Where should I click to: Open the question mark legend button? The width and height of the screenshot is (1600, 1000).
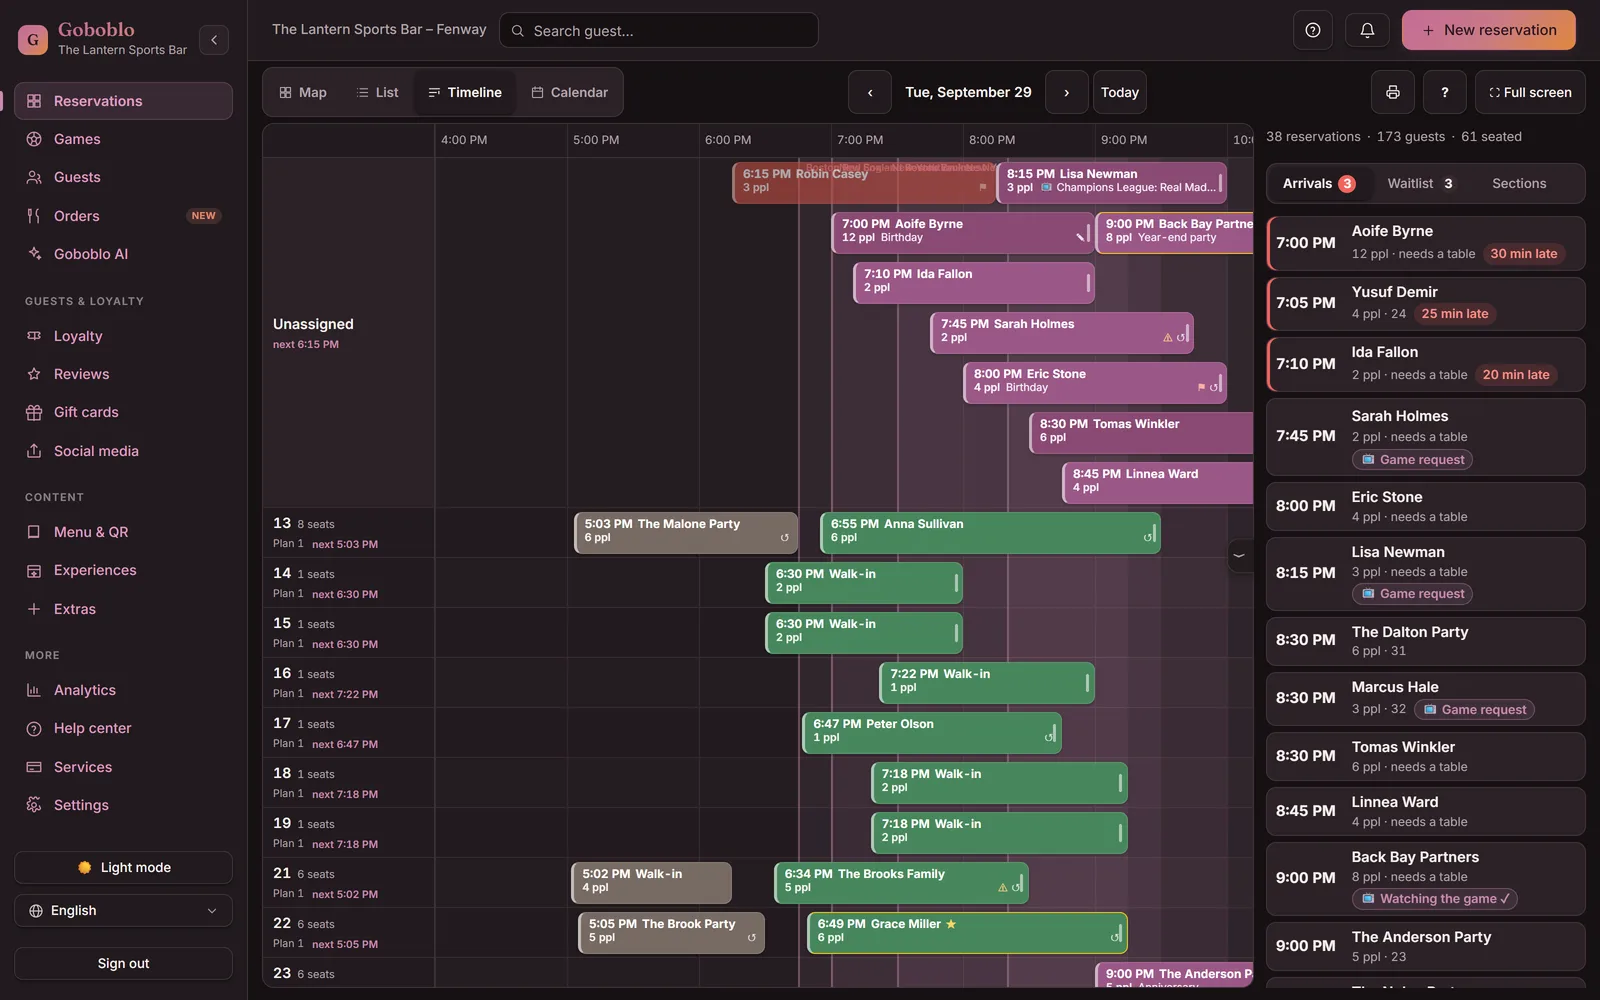(1445, 92)
